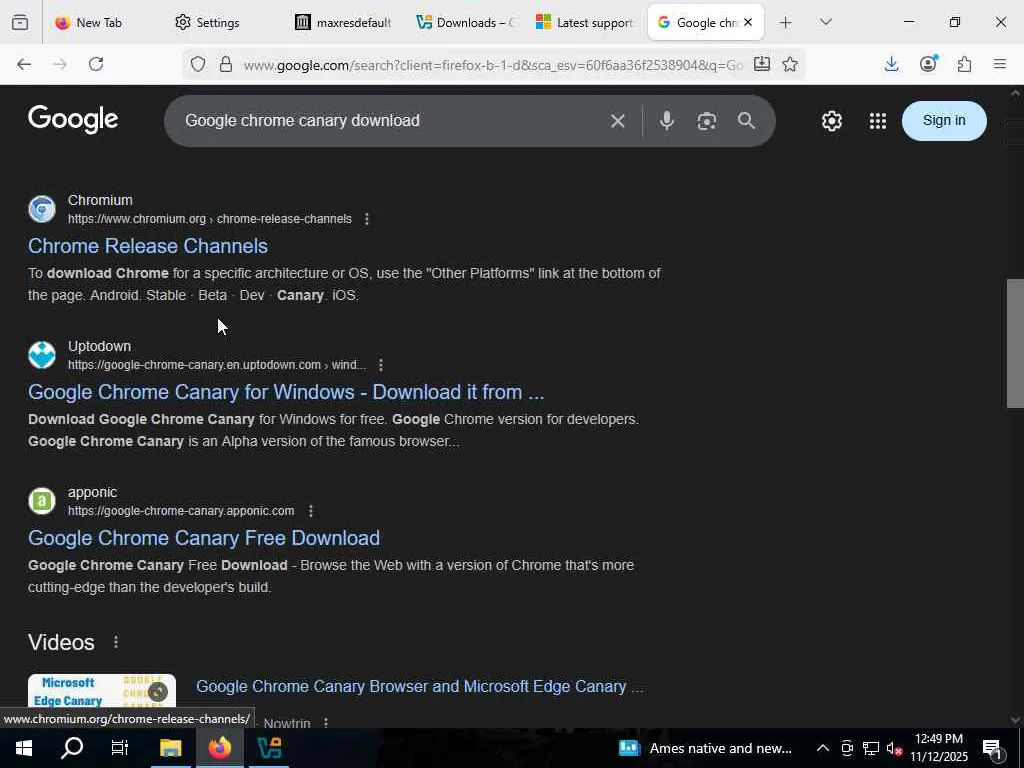Click the Firefox taskbar icon
The width and height of the screenshot is (1024, 768).
coord(219,748)
